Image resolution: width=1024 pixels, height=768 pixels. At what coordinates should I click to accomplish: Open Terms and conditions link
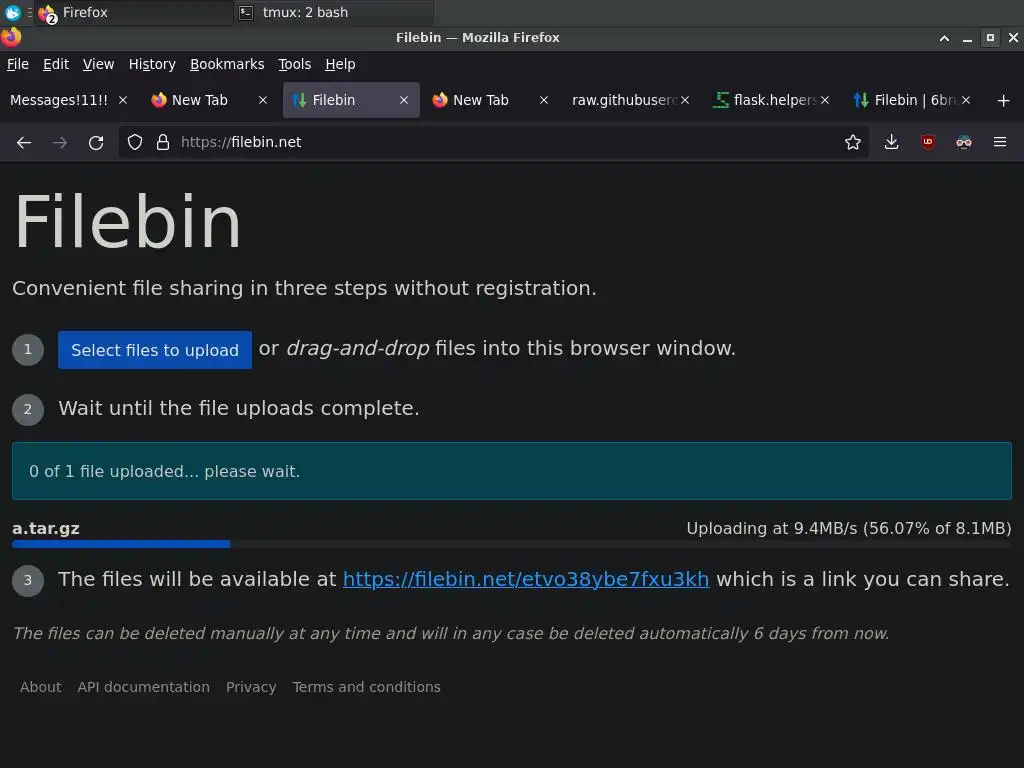(366, 687)
